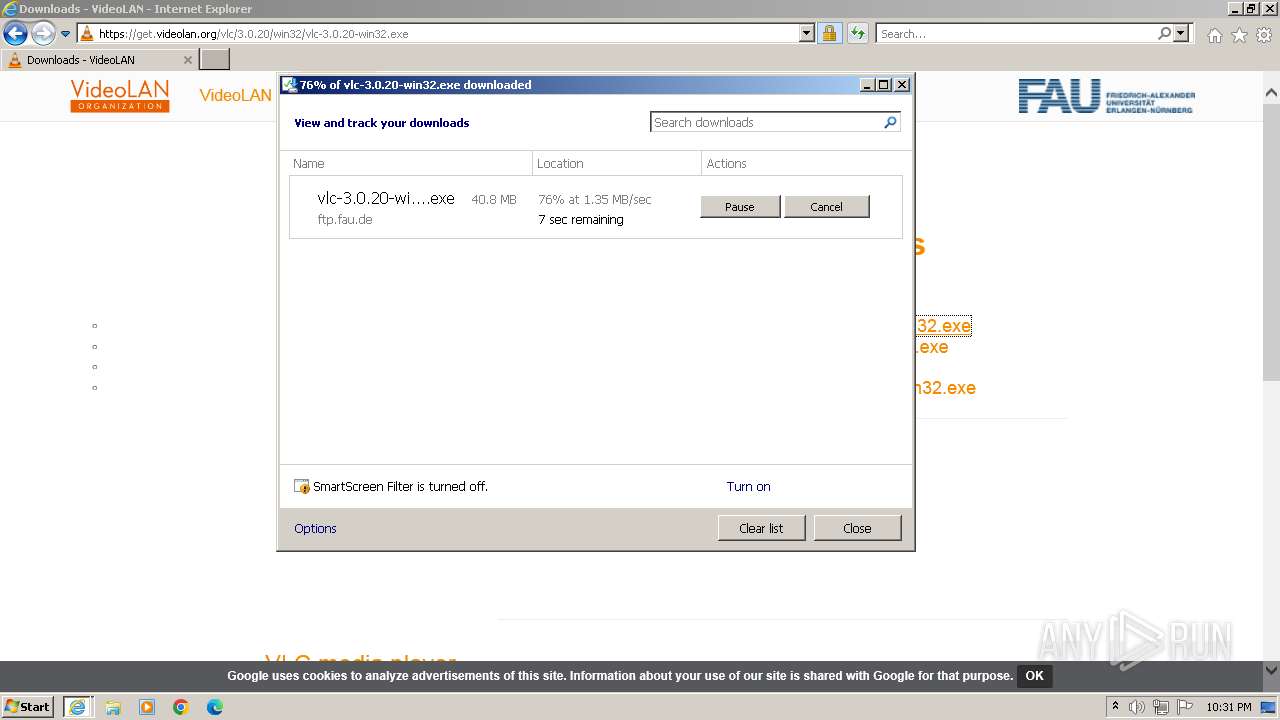Open File Explorer from the taskbar

tap(113, 707)
